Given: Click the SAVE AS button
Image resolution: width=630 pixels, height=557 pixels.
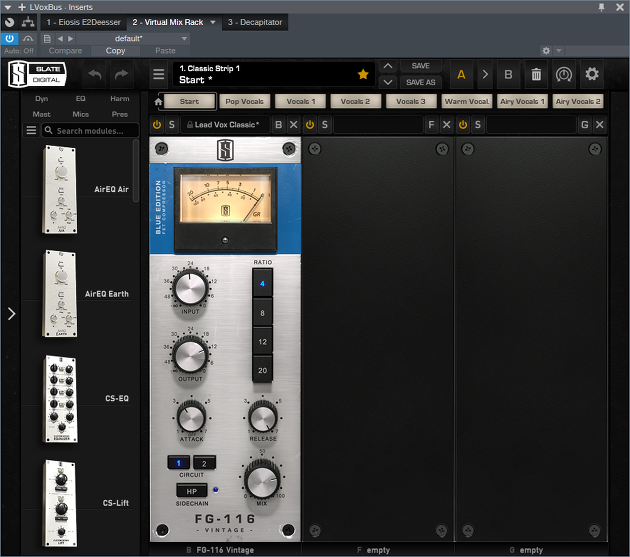Looking at the screenshot, I should (x=421, y=82).
